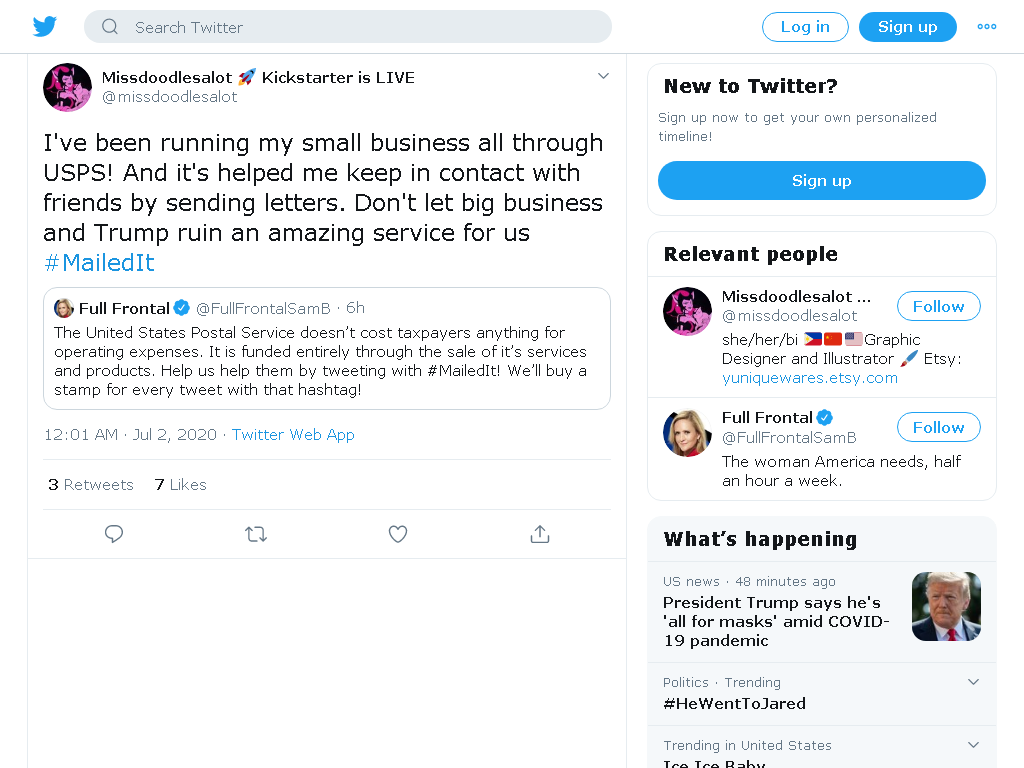This screenshot has width=1024, height=768.
Task: Open the #MailedIt hashtag link
Action: [99, 263]
